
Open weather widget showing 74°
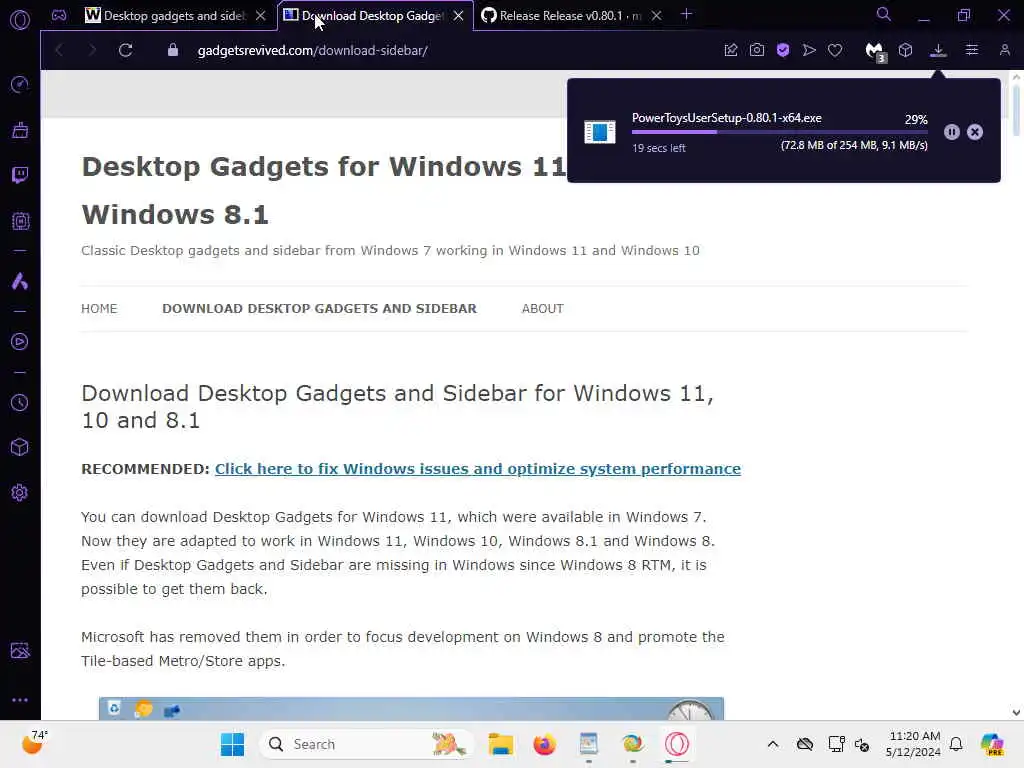(x=34, y=743)
